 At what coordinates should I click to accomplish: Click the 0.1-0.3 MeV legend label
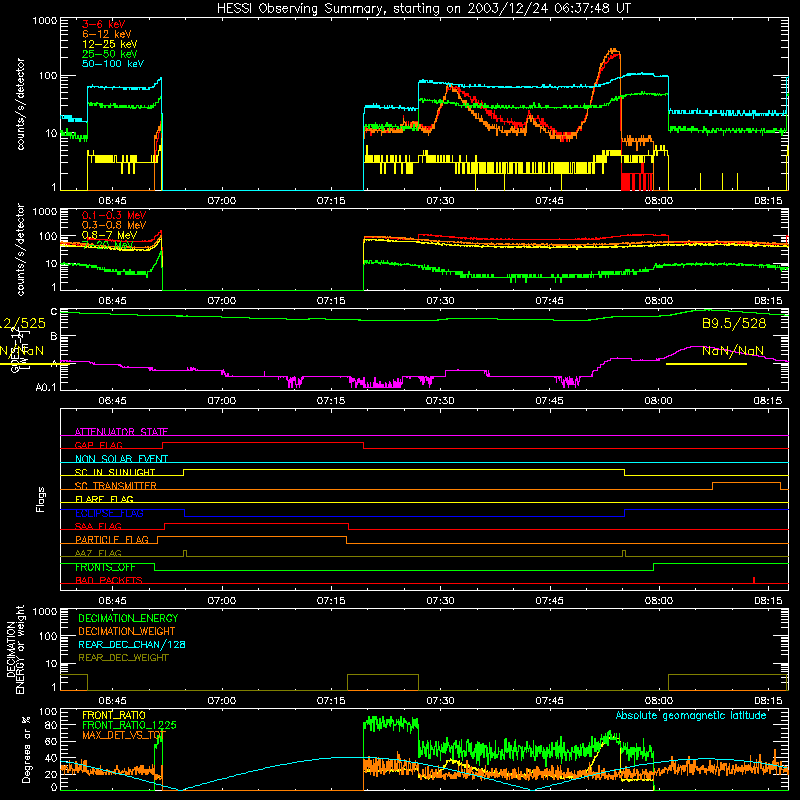pos(114,215)
